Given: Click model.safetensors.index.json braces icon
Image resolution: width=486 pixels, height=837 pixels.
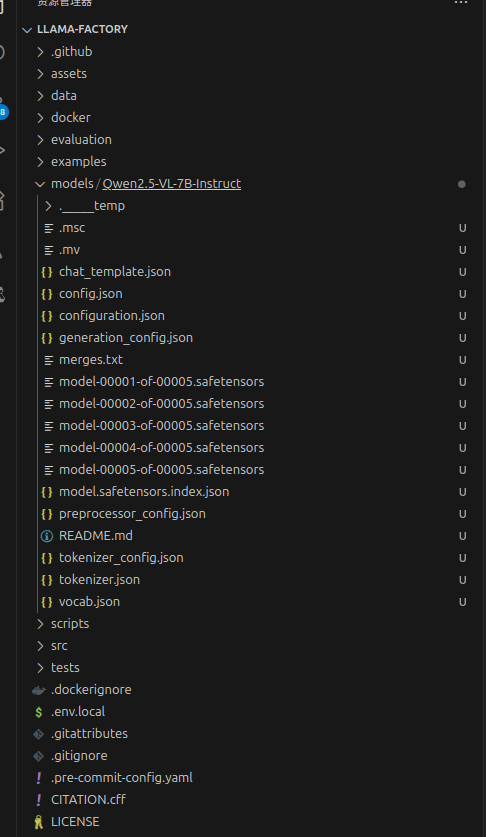Looking at the screenshot, I should point(47,492).
